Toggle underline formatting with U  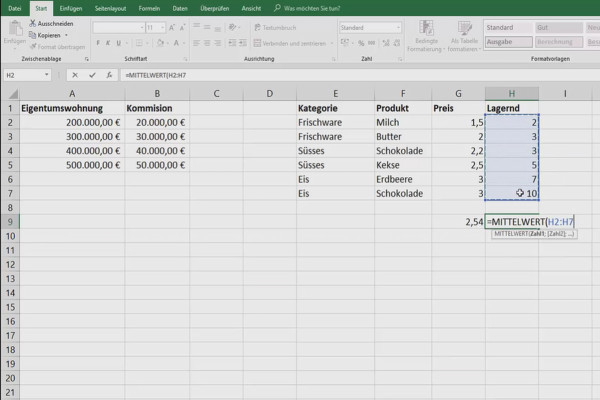[x=119, y=43]
